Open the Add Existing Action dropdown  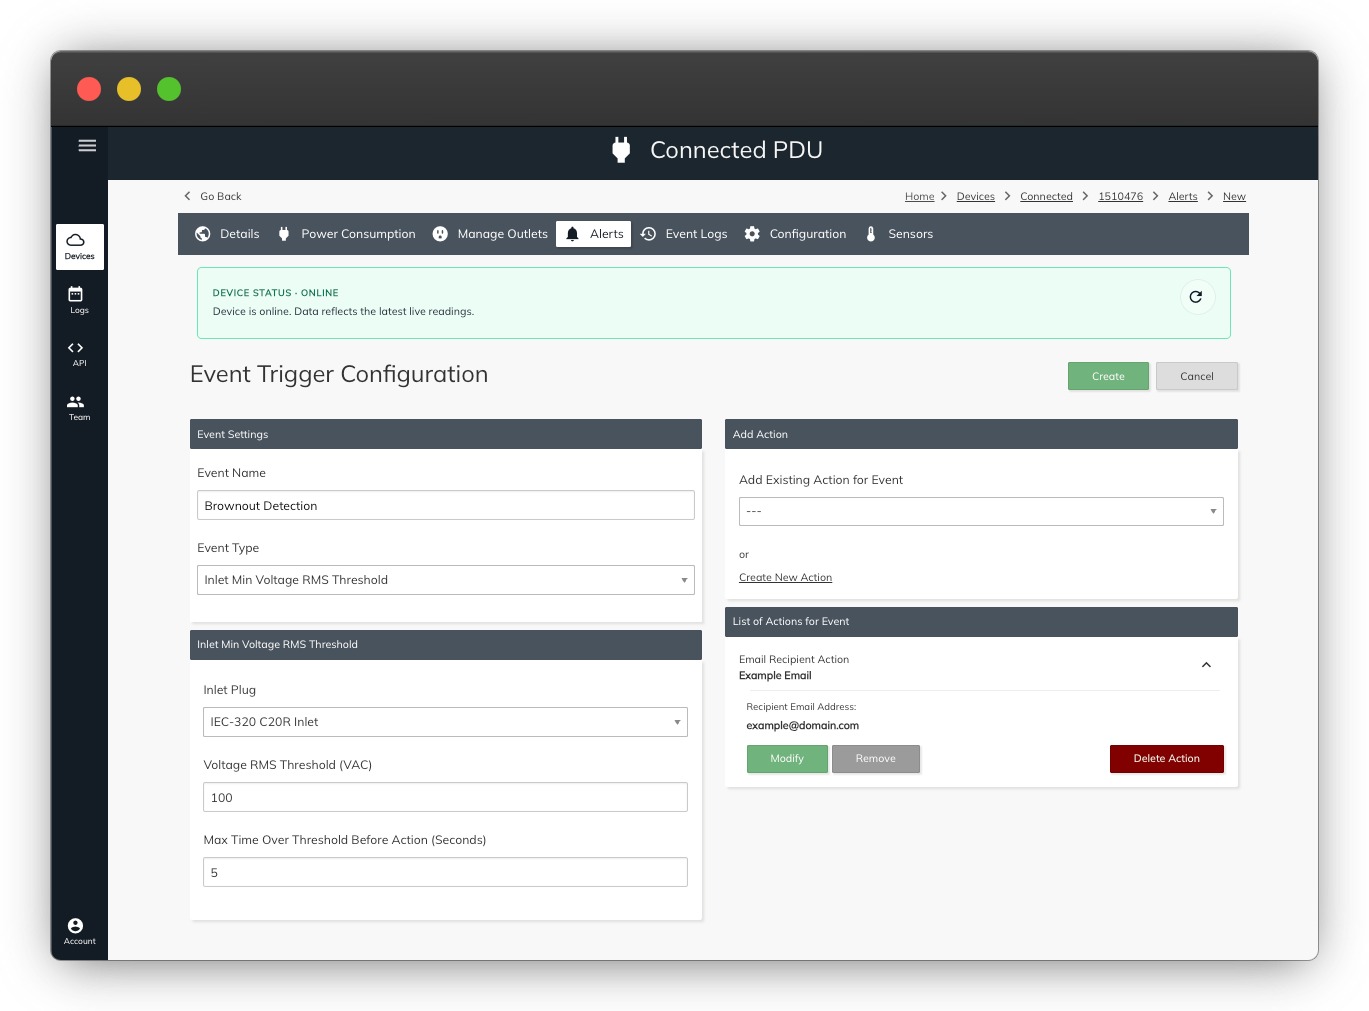[x=981, y=511]
